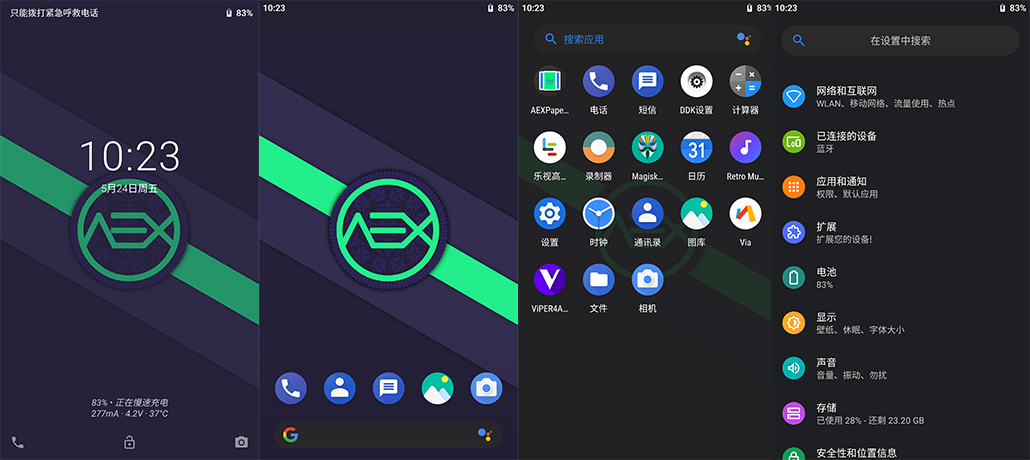Screen dimensions: 1030x460
Task: Launch the Via browser app
Action: pos(745,213)
